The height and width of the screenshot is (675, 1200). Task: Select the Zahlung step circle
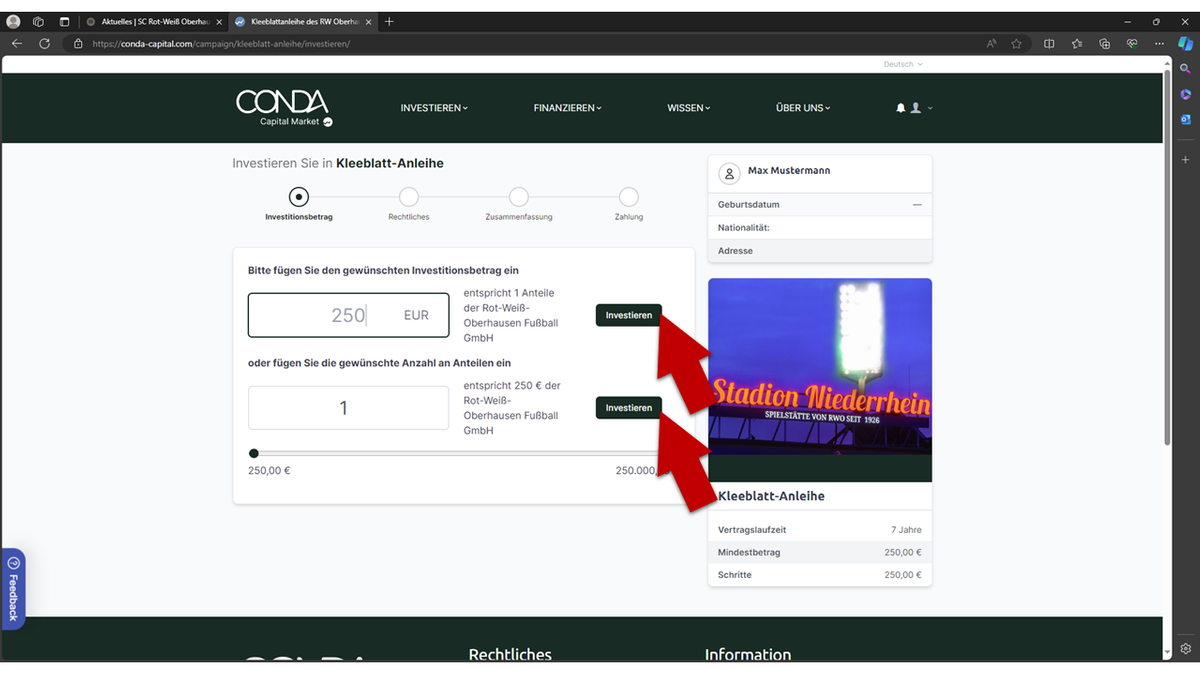tap(628, 197)
